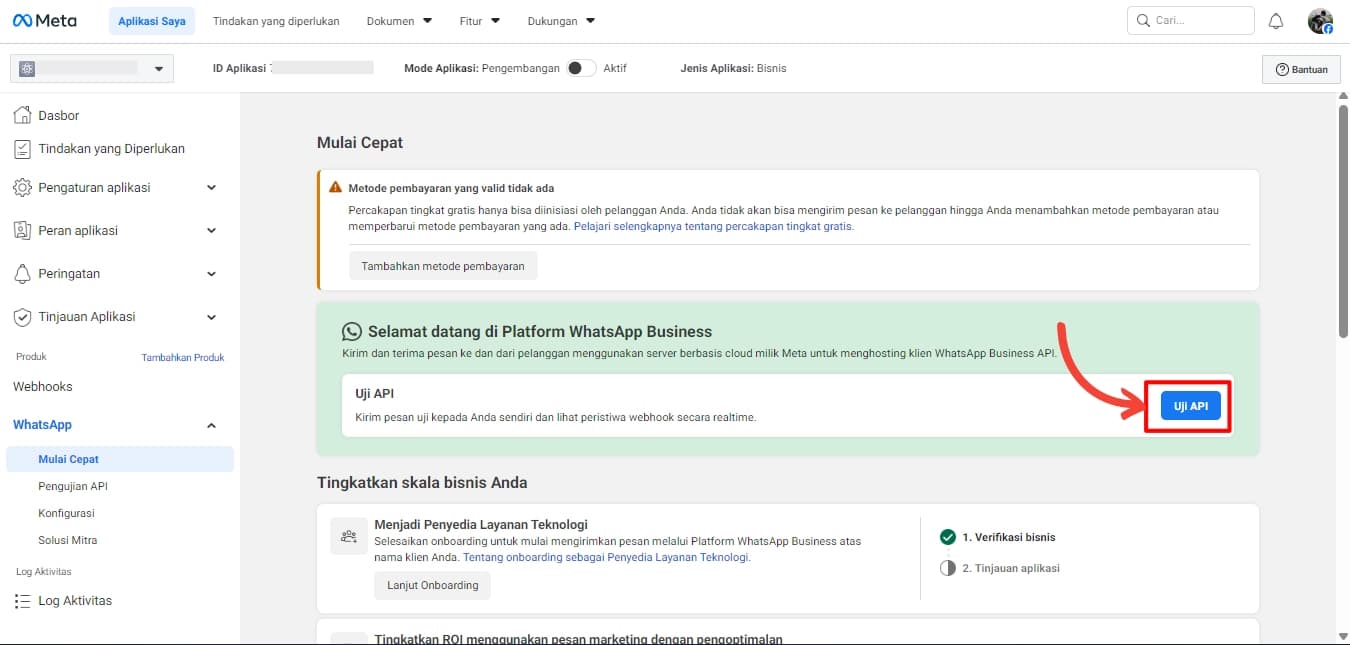Click the Pengaturan aplikasi gear icon
1350x645 pixels.
pos(22,188)
